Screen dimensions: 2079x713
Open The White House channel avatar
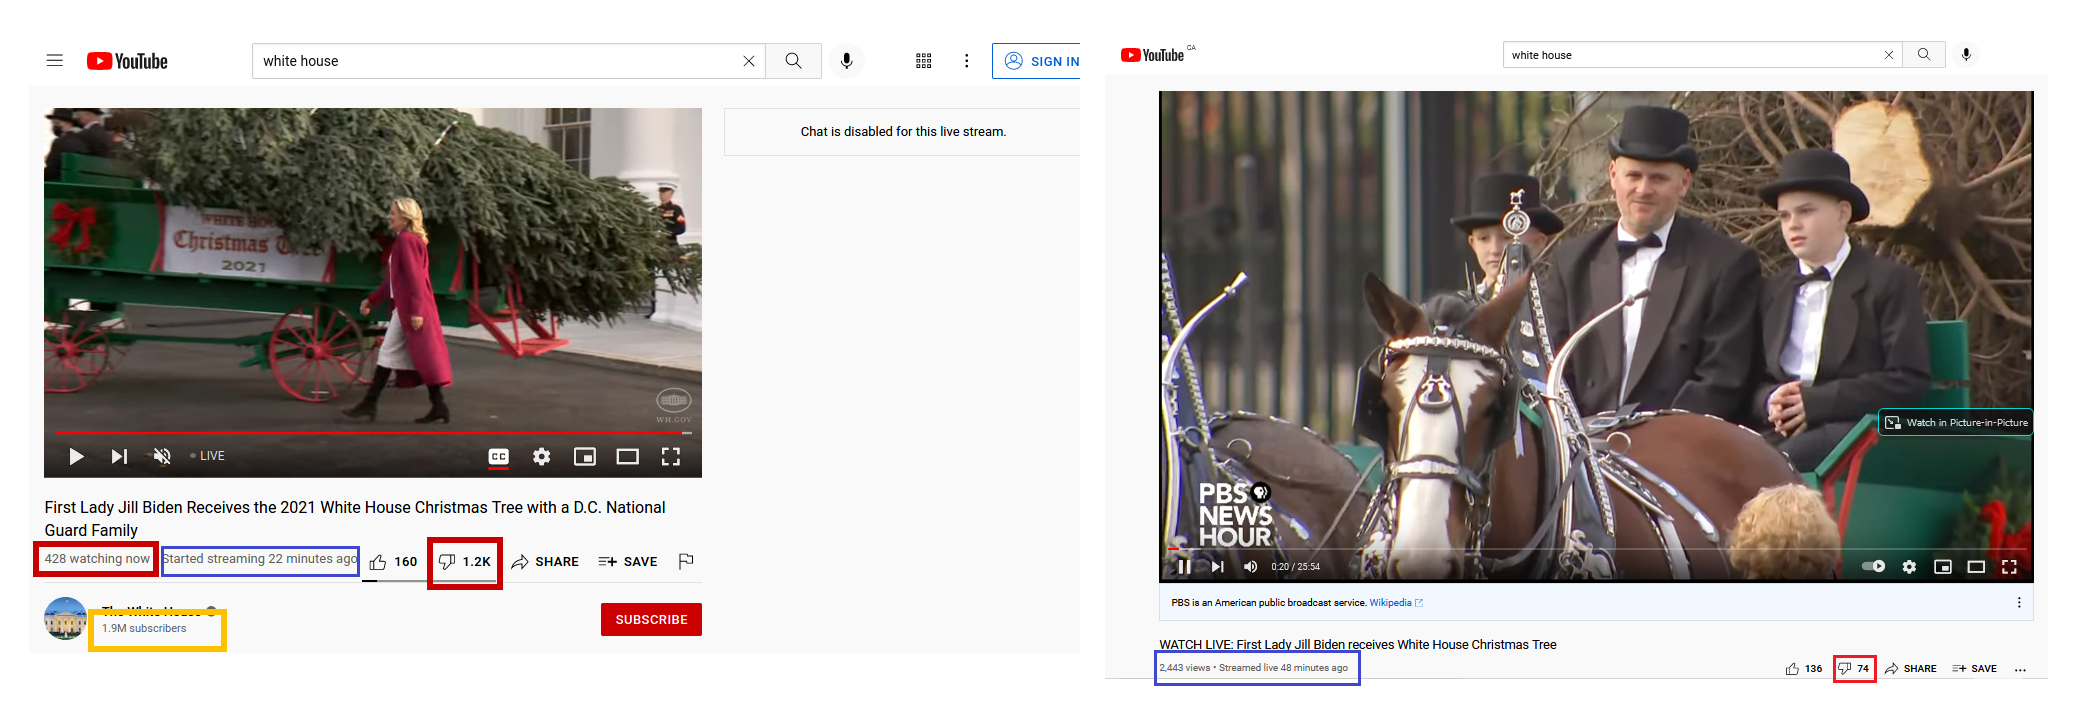click(x=65, y=618)
